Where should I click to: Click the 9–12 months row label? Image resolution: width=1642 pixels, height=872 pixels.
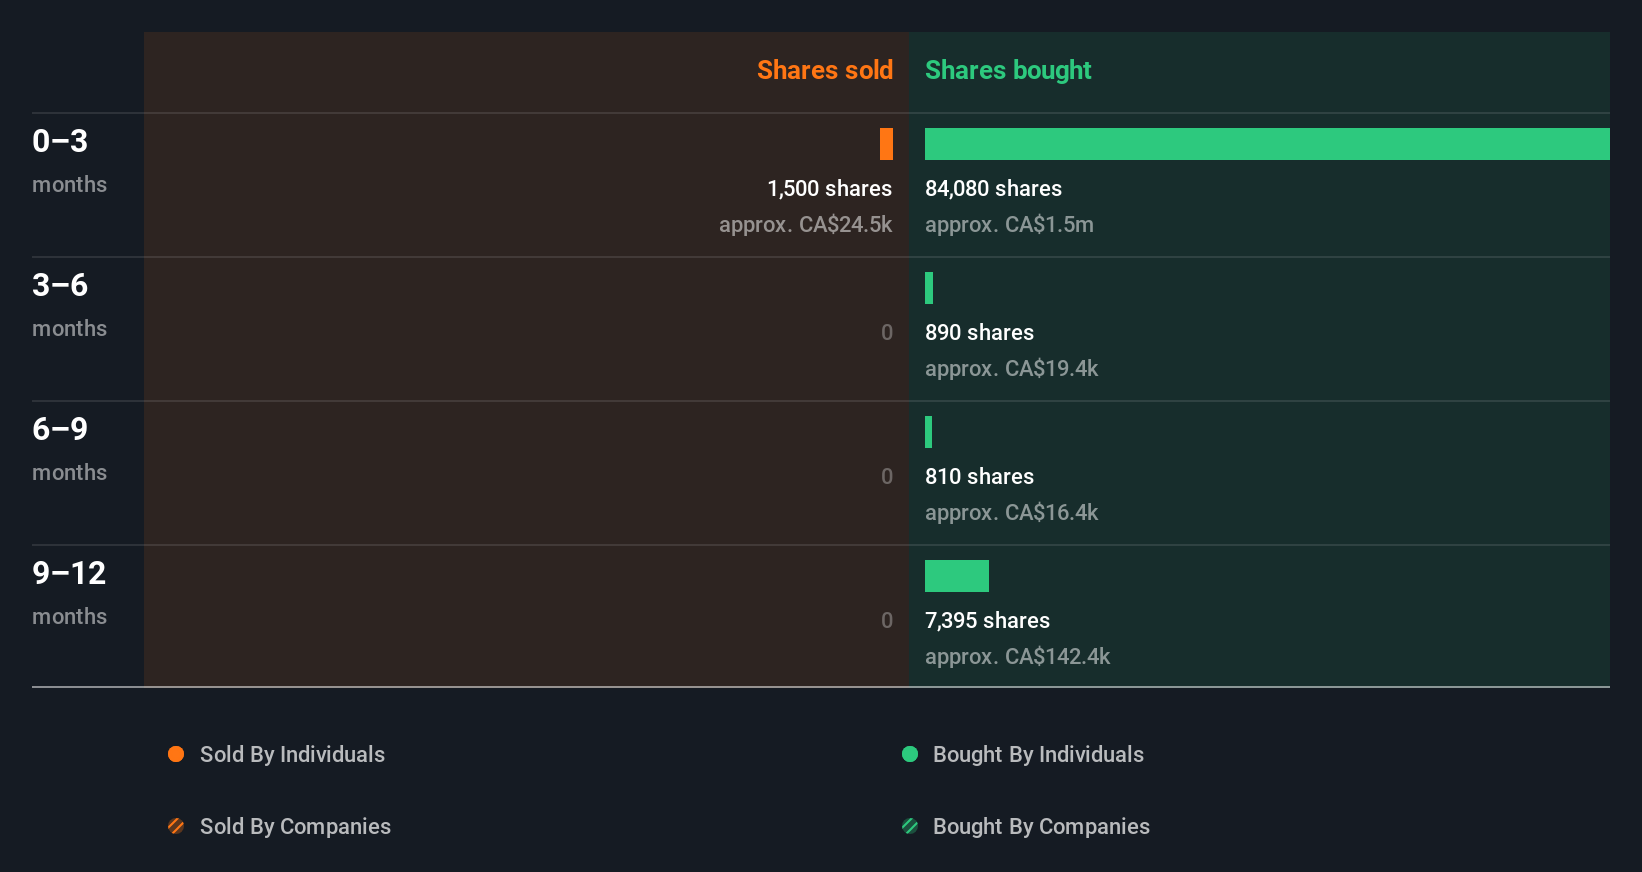pos(69,593)
